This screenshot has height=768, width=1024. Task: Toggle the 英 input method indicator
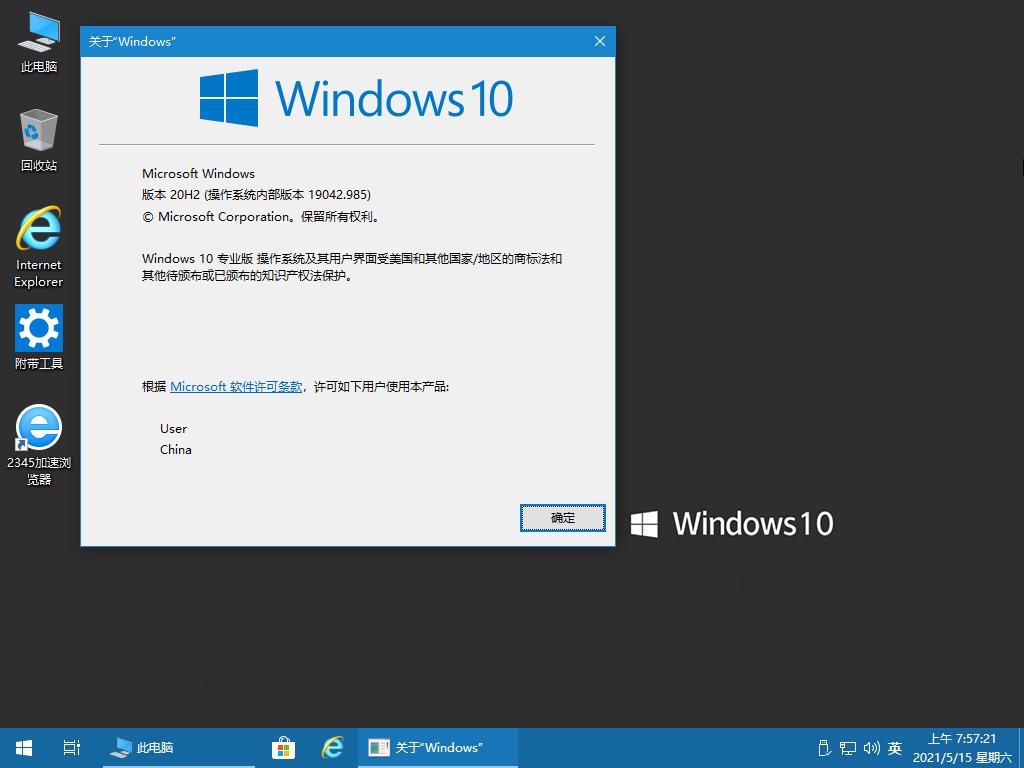pos(895,748)
